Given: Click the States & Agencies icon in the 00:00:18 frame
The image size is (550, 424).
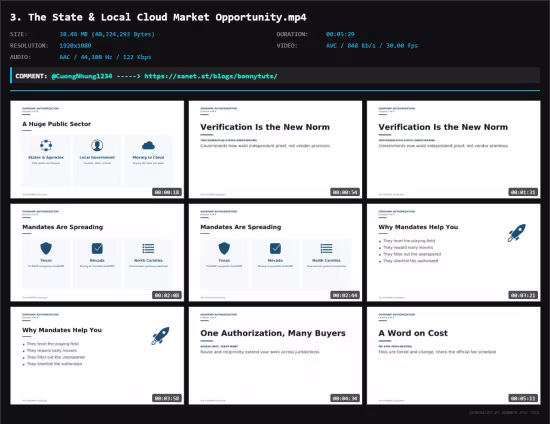Looking at the screenshot, I should click(46, 145).
